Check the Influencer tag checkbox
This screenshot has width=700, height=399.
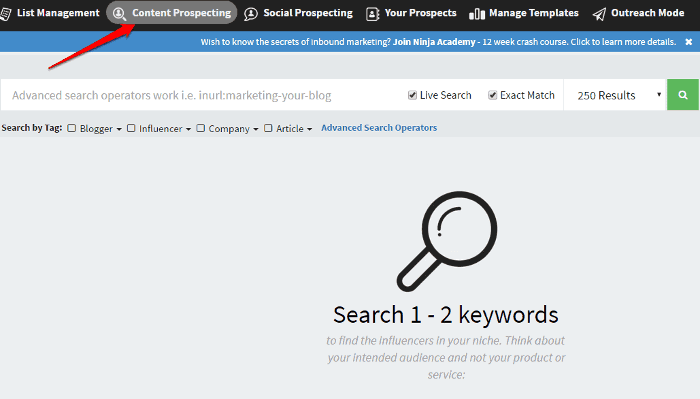coord(131,128)
